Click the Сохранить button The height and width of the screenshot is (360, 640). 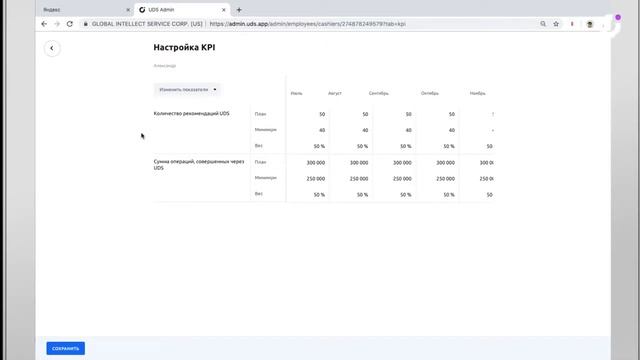pyautogui.click(x=66, y=349)
